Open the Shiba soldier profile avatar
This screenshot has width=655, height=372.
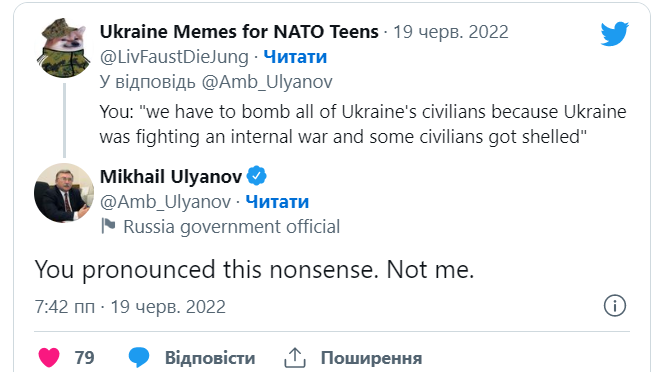pyautogui.click(x=63, y=48)
